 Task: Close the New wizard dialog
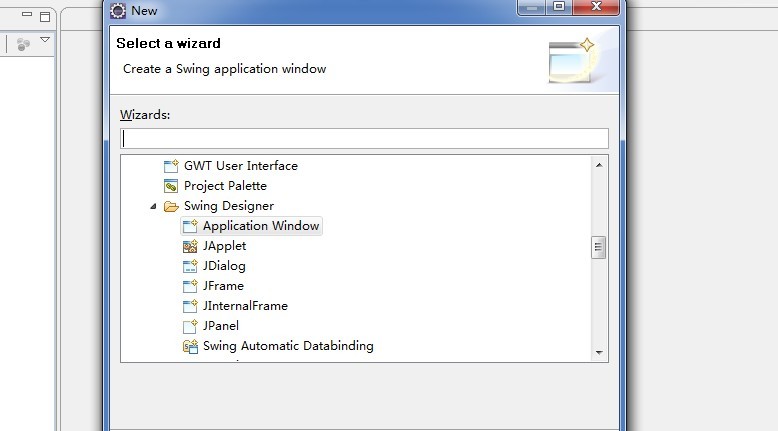[x=596, y=6]
